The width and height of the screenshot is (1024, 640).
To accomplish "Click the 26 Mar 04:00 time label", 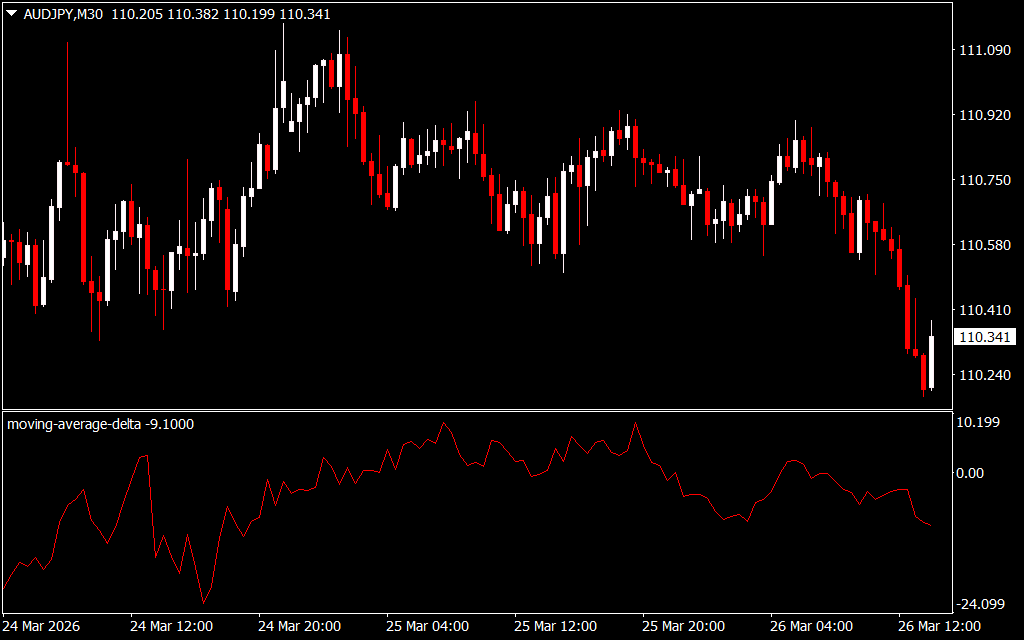I will pos(812,626).
